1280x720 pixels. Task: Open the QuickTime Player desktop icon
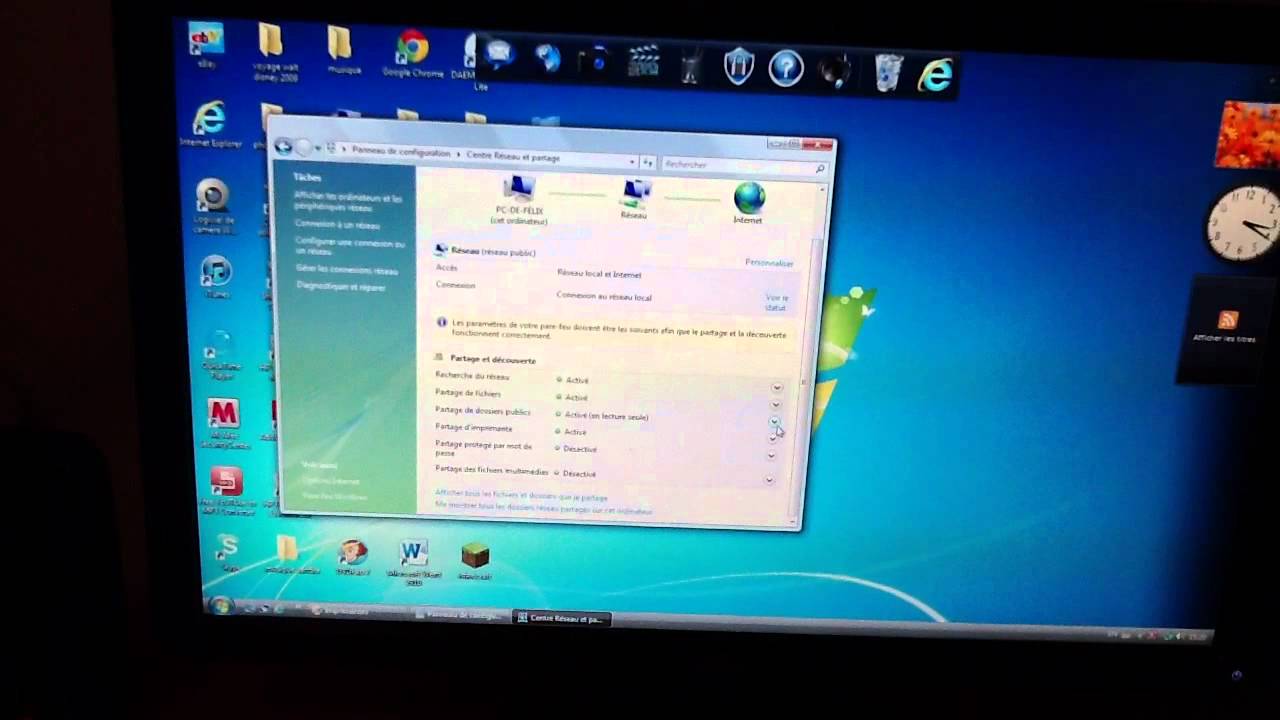pyautogui.click(x=219, y=357)
